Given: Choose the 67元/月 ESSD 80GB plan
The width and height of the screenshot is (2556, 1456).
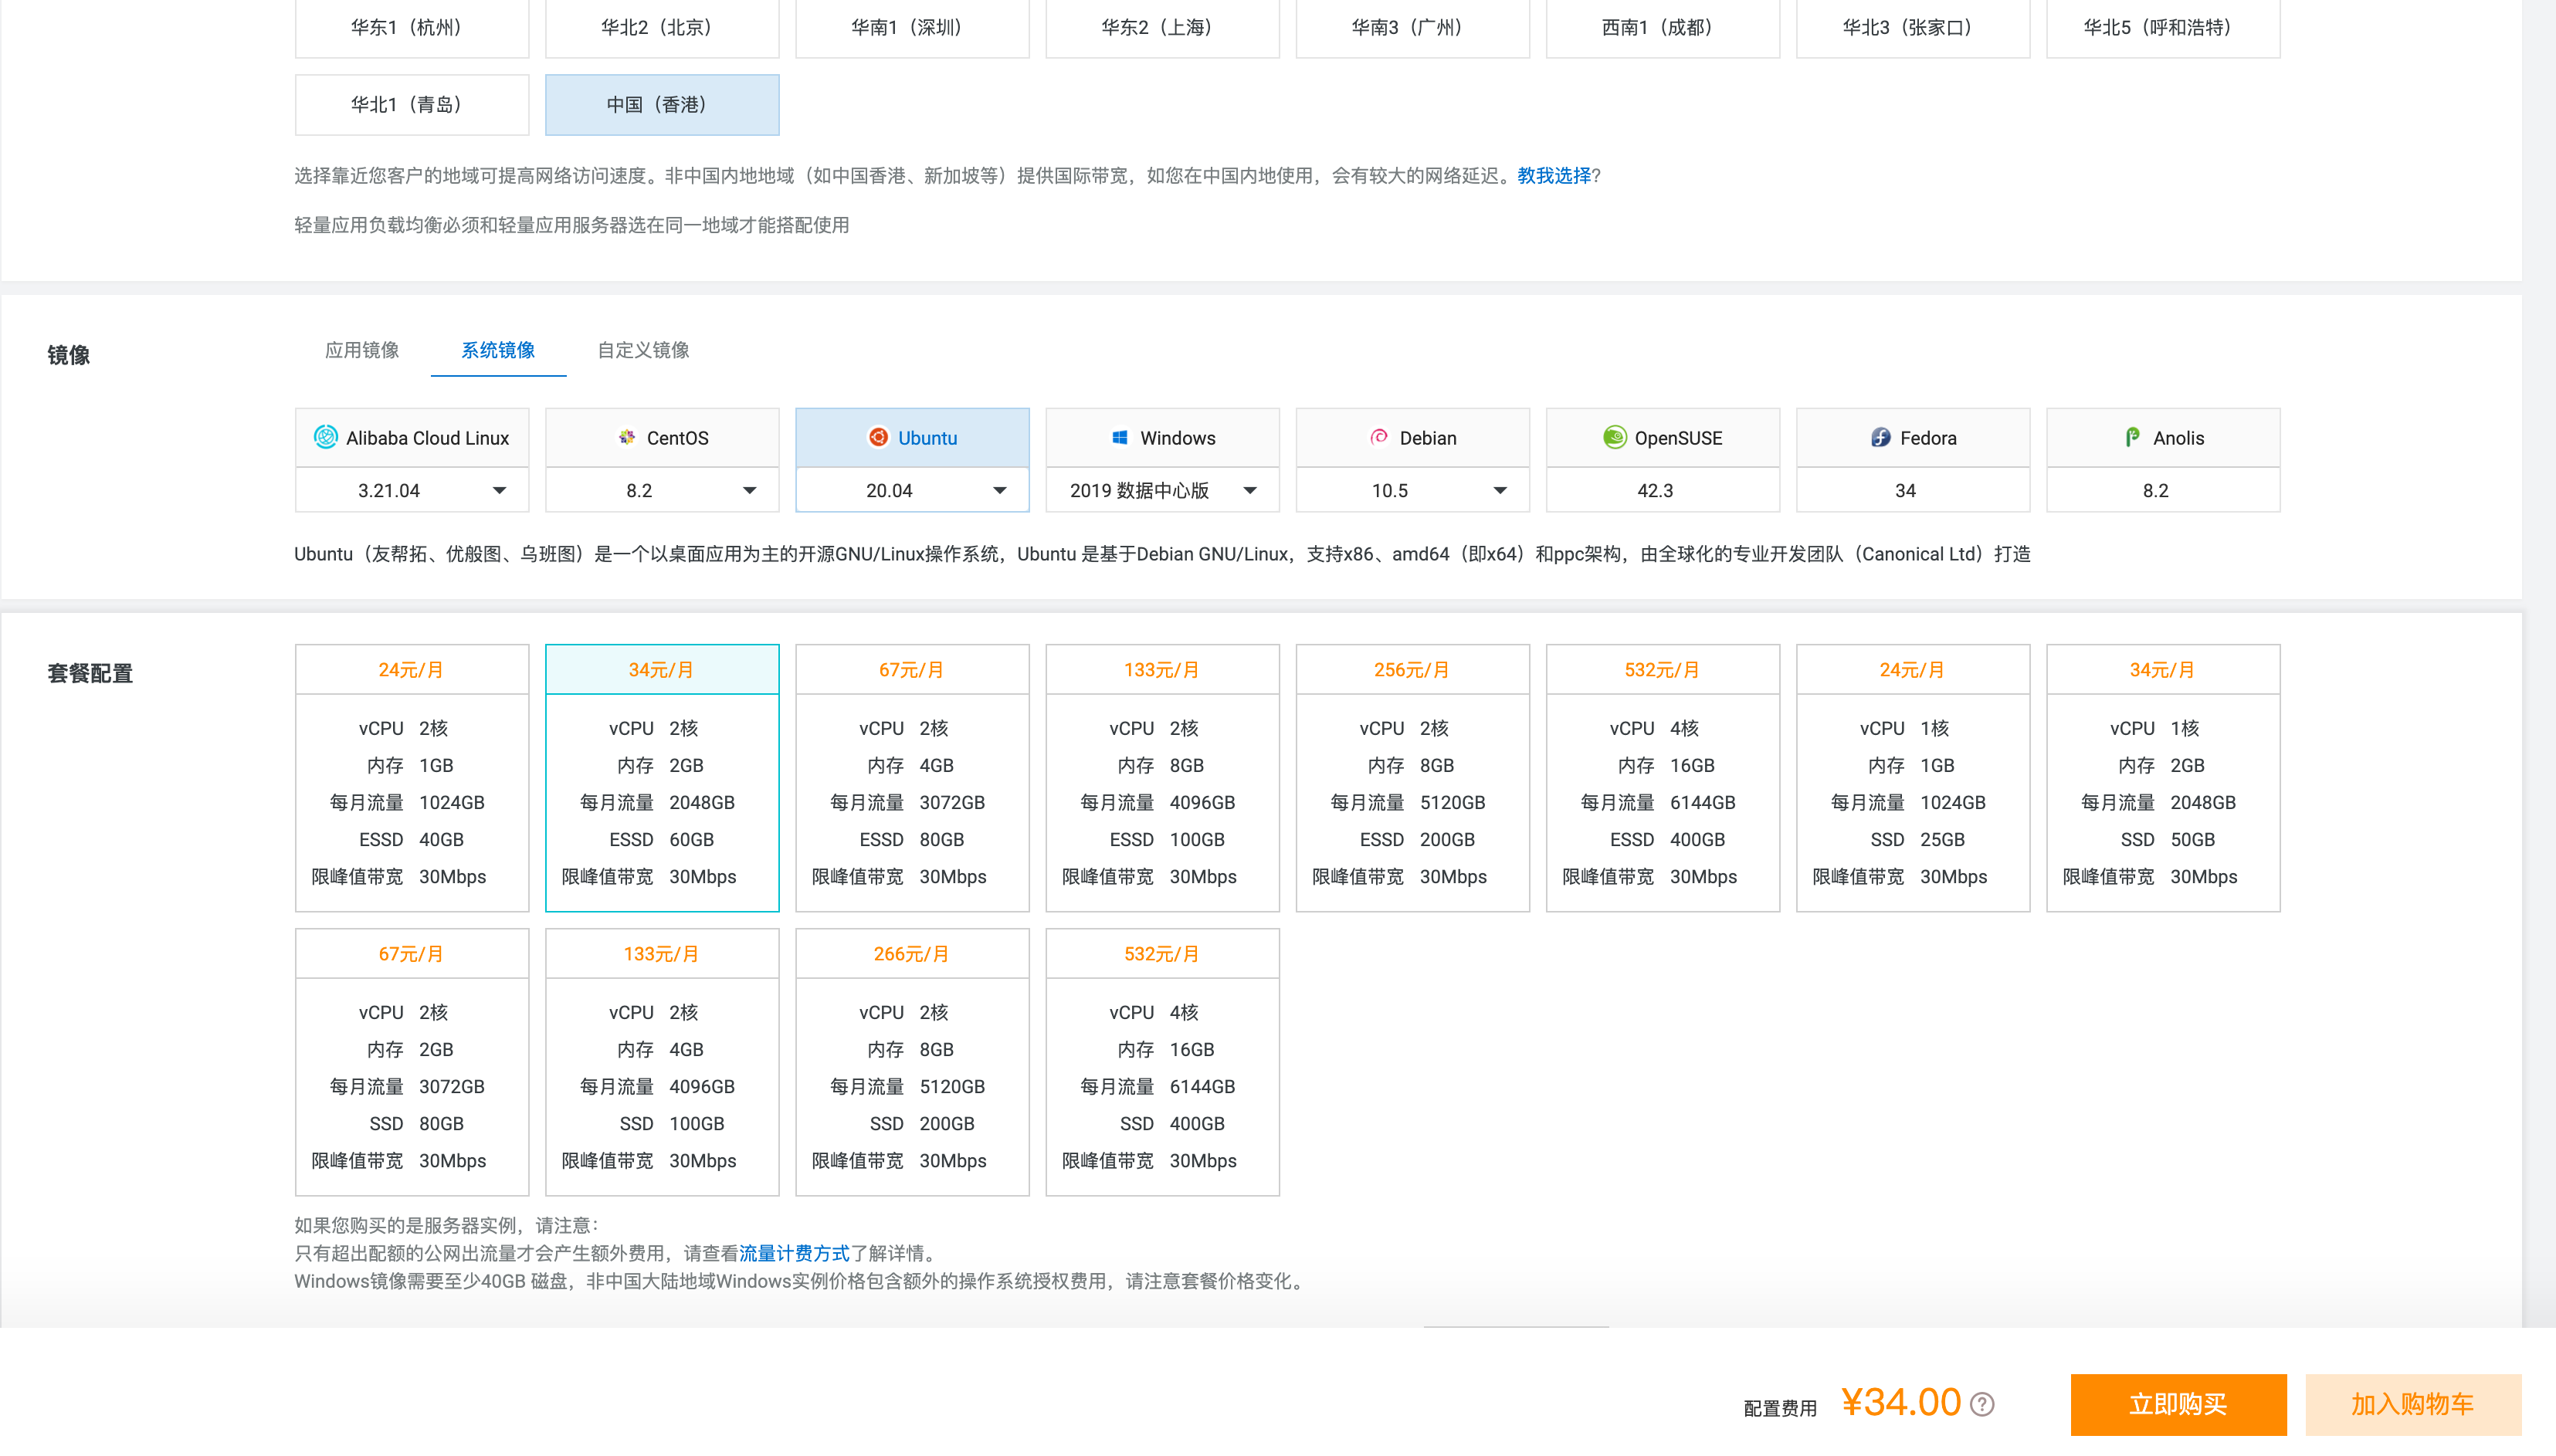Looking at the screenshot, I should click(x=912, y=778).
